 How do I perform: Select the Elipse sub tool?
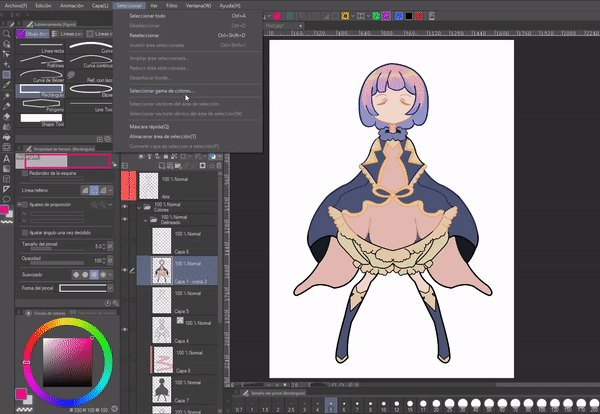tap(91, 91)
